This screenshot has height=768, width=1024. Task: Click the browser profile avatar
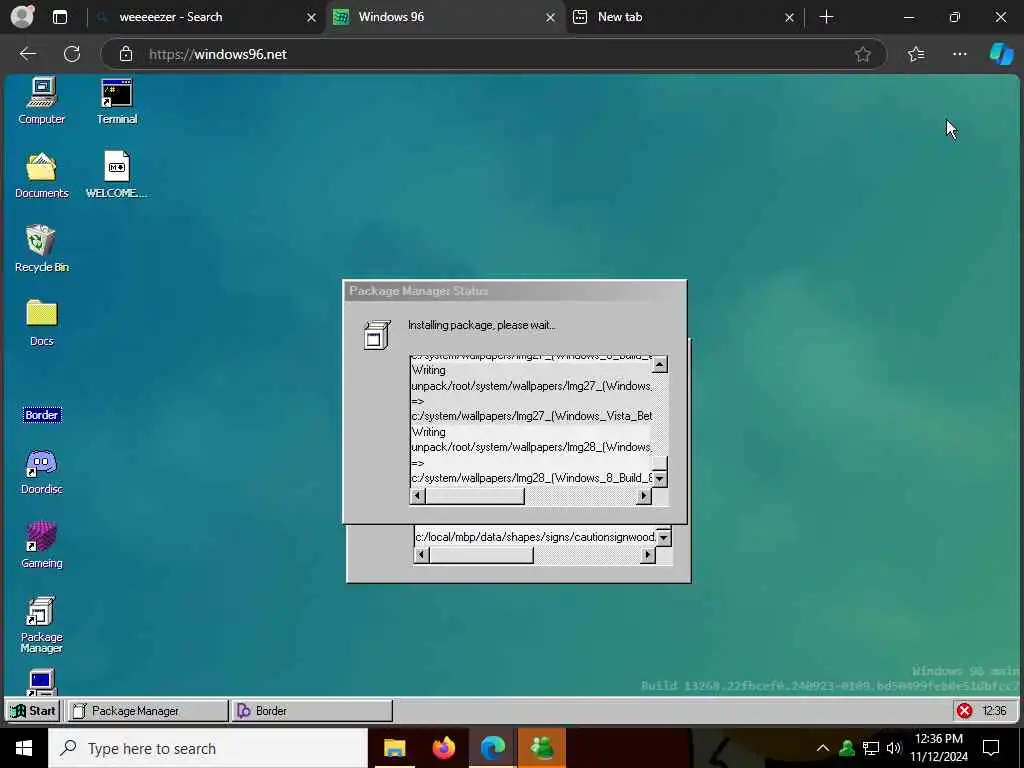(x=23, y=17)
